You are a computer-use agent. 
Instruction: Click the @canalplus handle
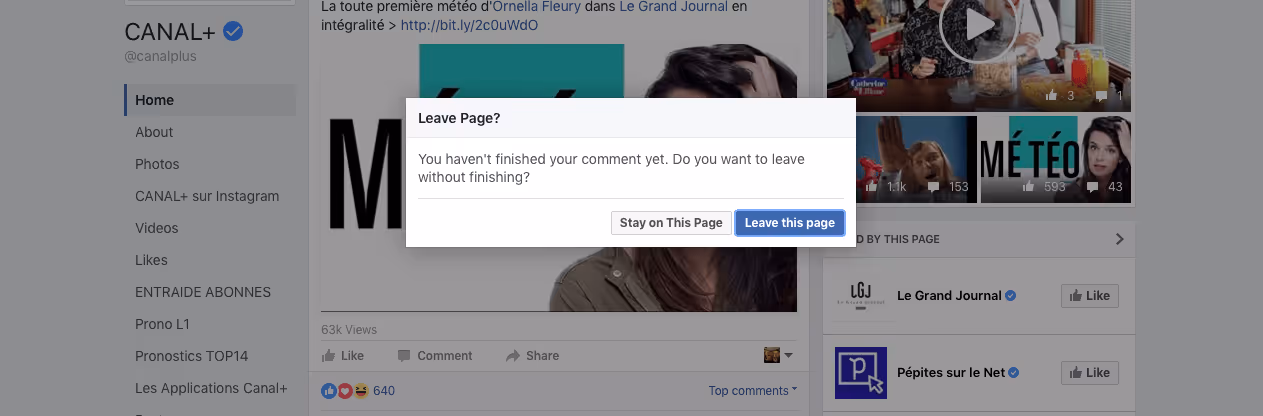(160, 56)
